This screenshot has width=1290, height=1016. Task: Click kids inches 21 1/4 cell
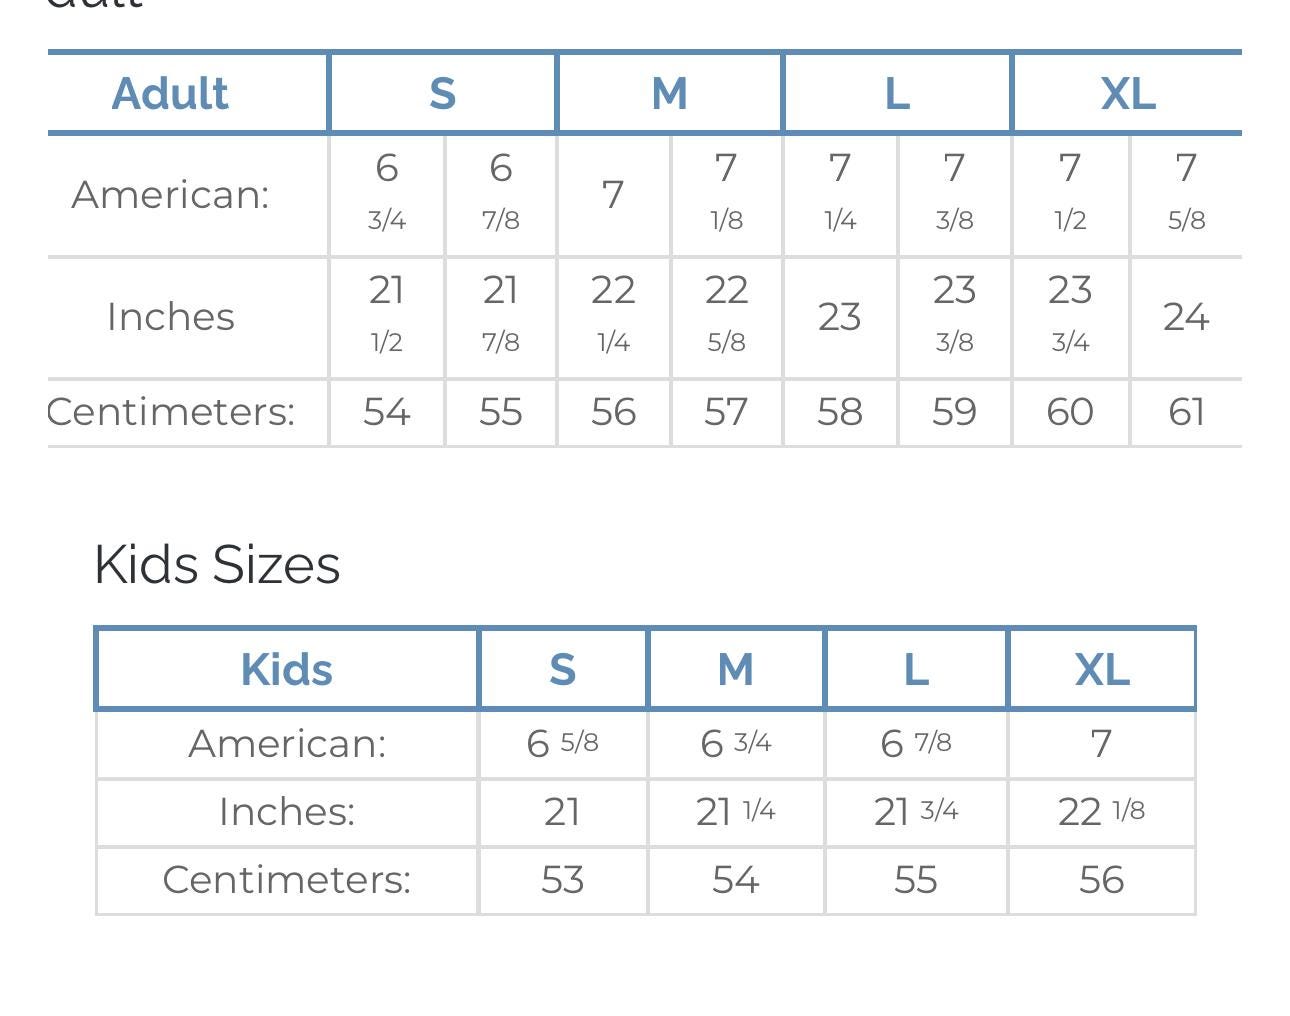tap(735, 811)
